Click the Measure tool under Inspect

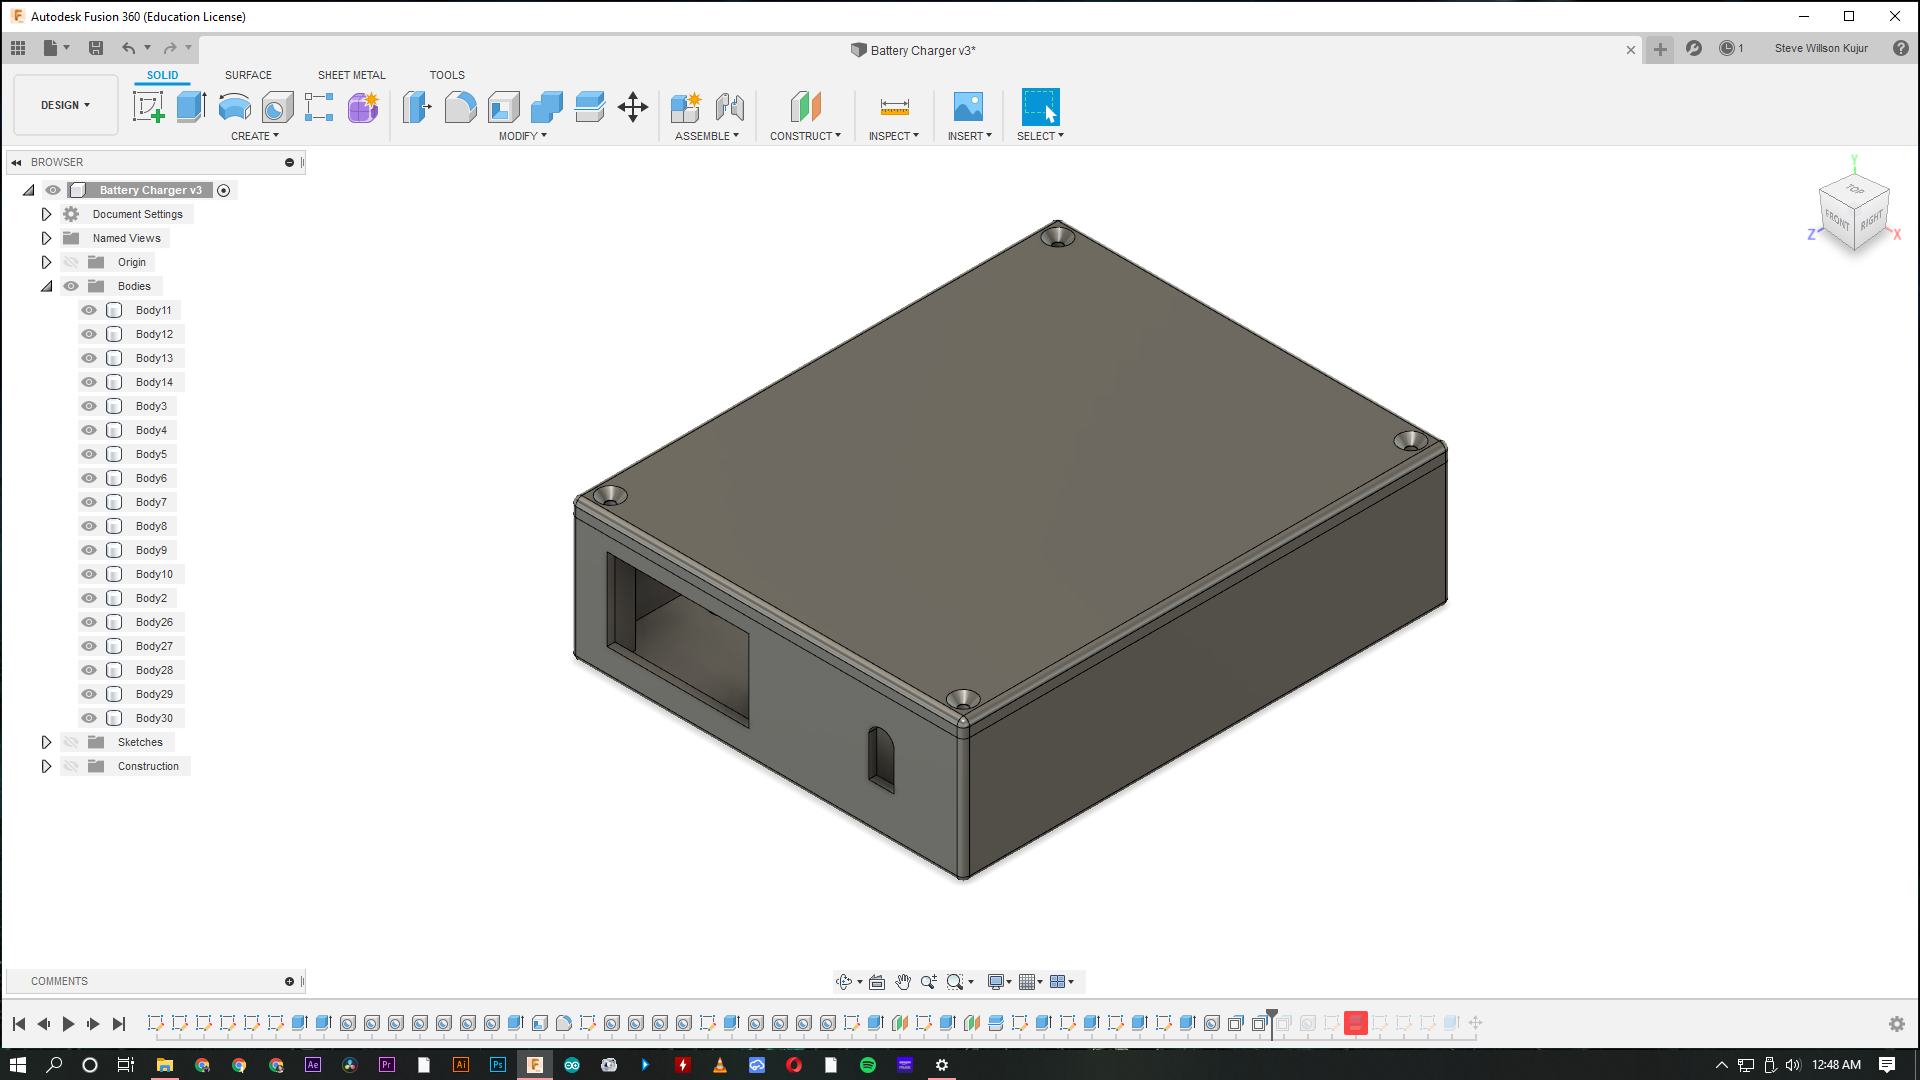tap(894, 107)
